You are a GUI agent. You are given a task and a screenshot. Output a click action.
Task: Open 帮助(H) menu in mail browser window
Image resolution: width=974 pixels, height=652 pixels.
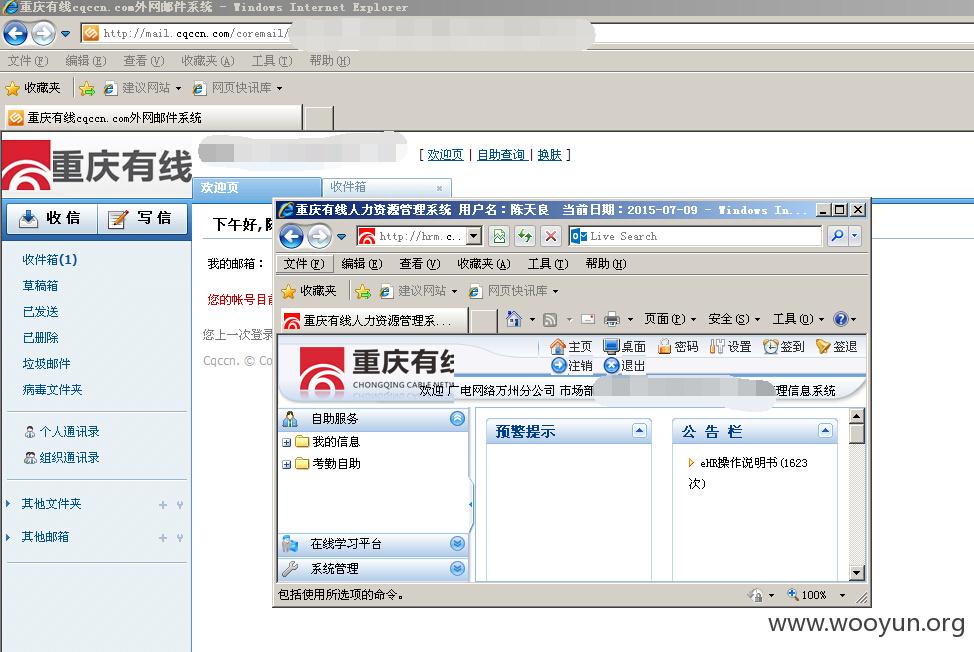coord(330,61)
